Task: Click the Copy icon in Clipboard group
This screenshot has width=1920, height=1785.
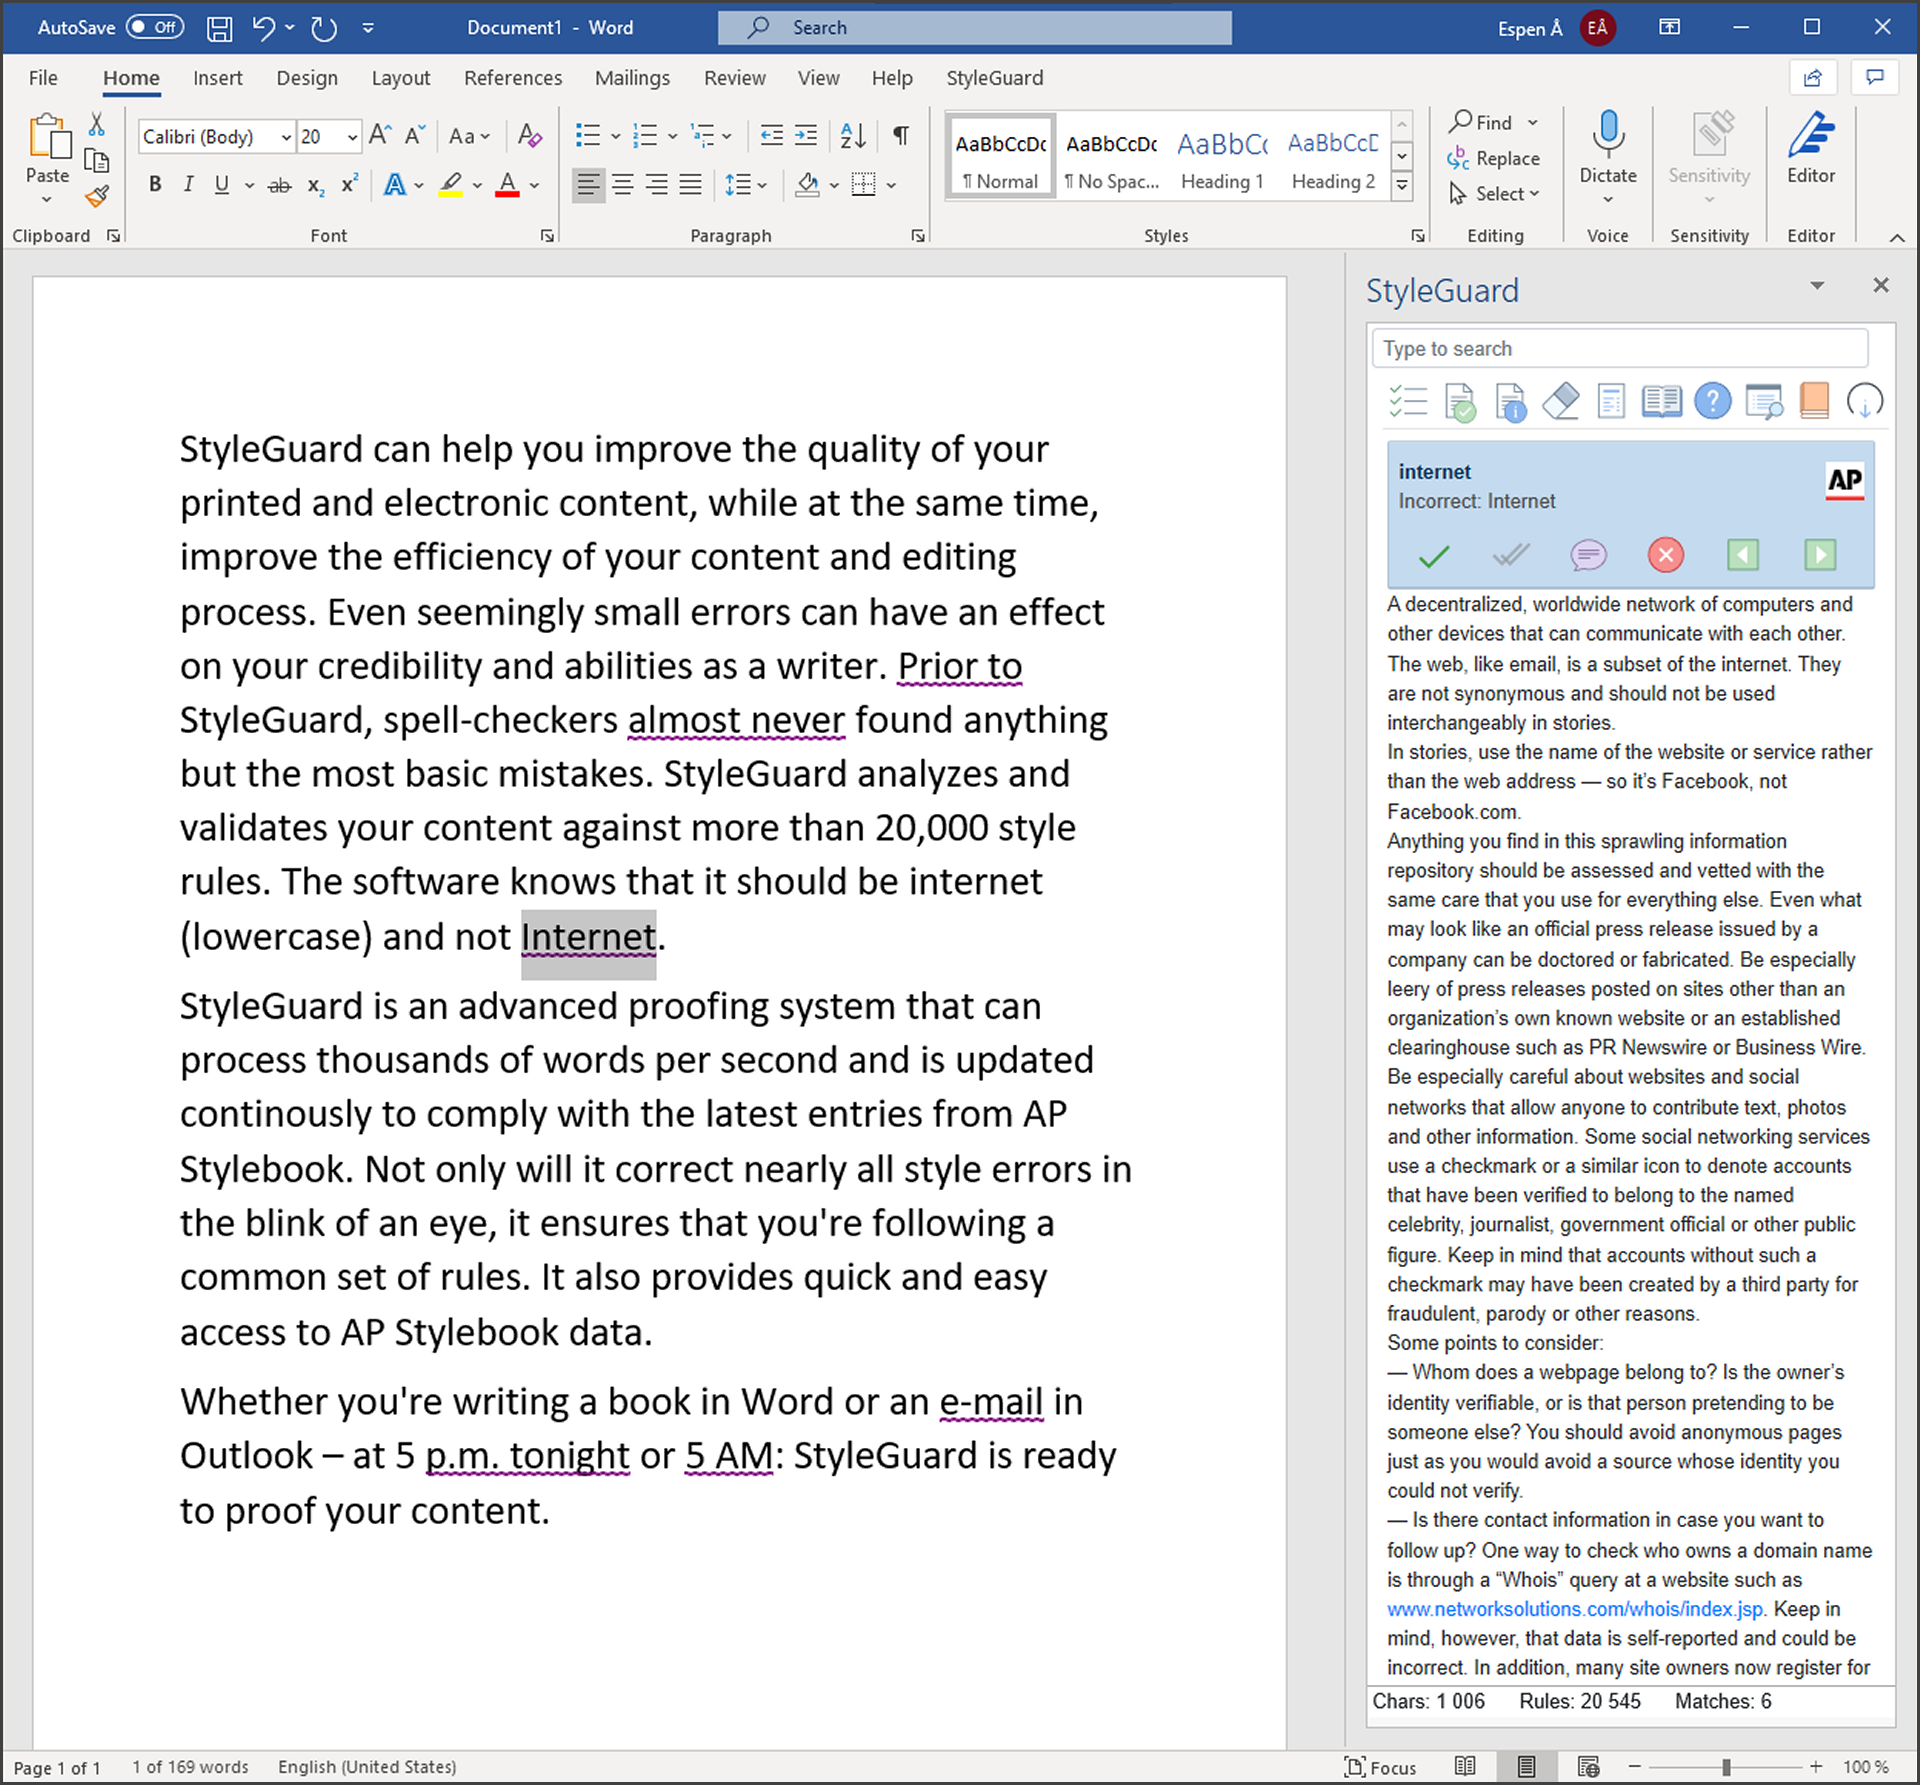Action: point(96,161)
